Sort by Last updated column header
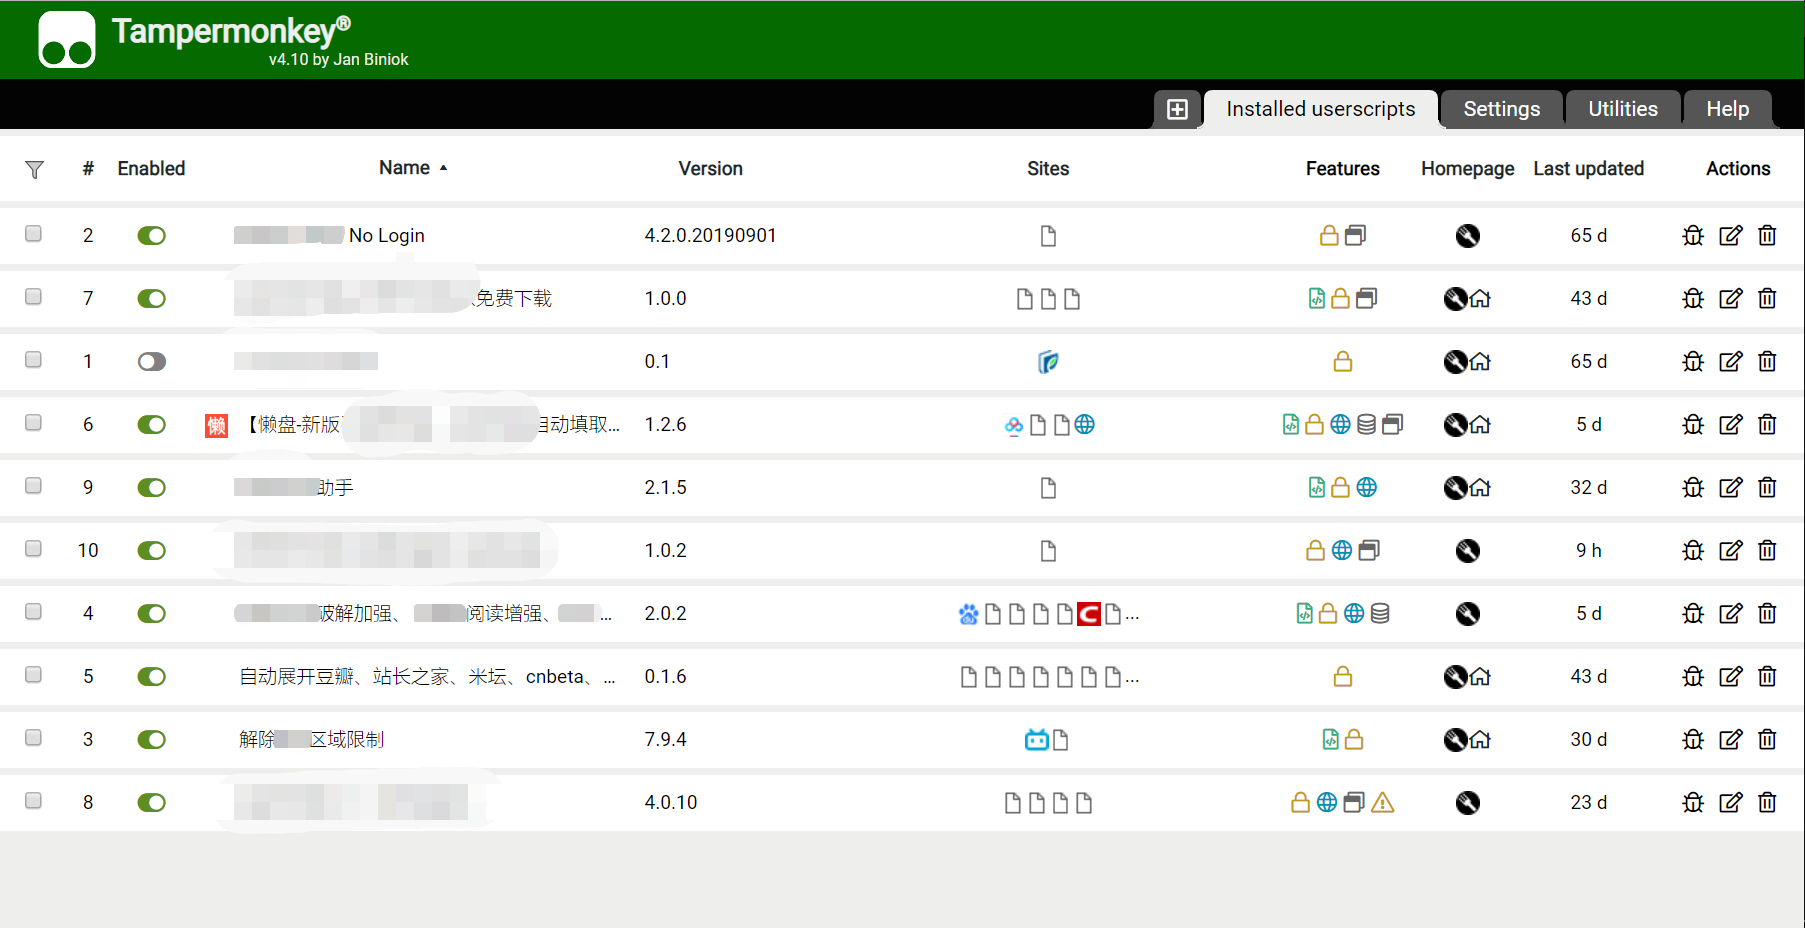Screen dimensions: 1805x928 tap(1588, 169)
